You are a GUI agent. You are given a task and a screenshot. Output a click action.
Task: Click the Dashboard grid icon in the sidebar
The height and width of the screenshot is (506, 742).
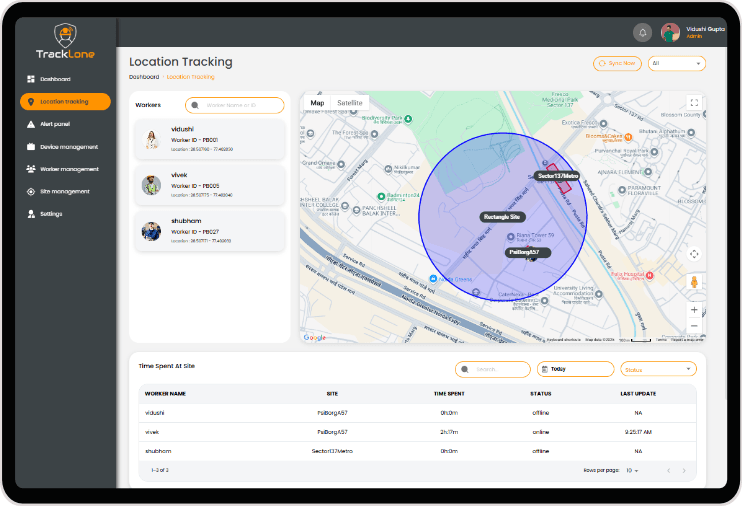[x=31, y=79]
